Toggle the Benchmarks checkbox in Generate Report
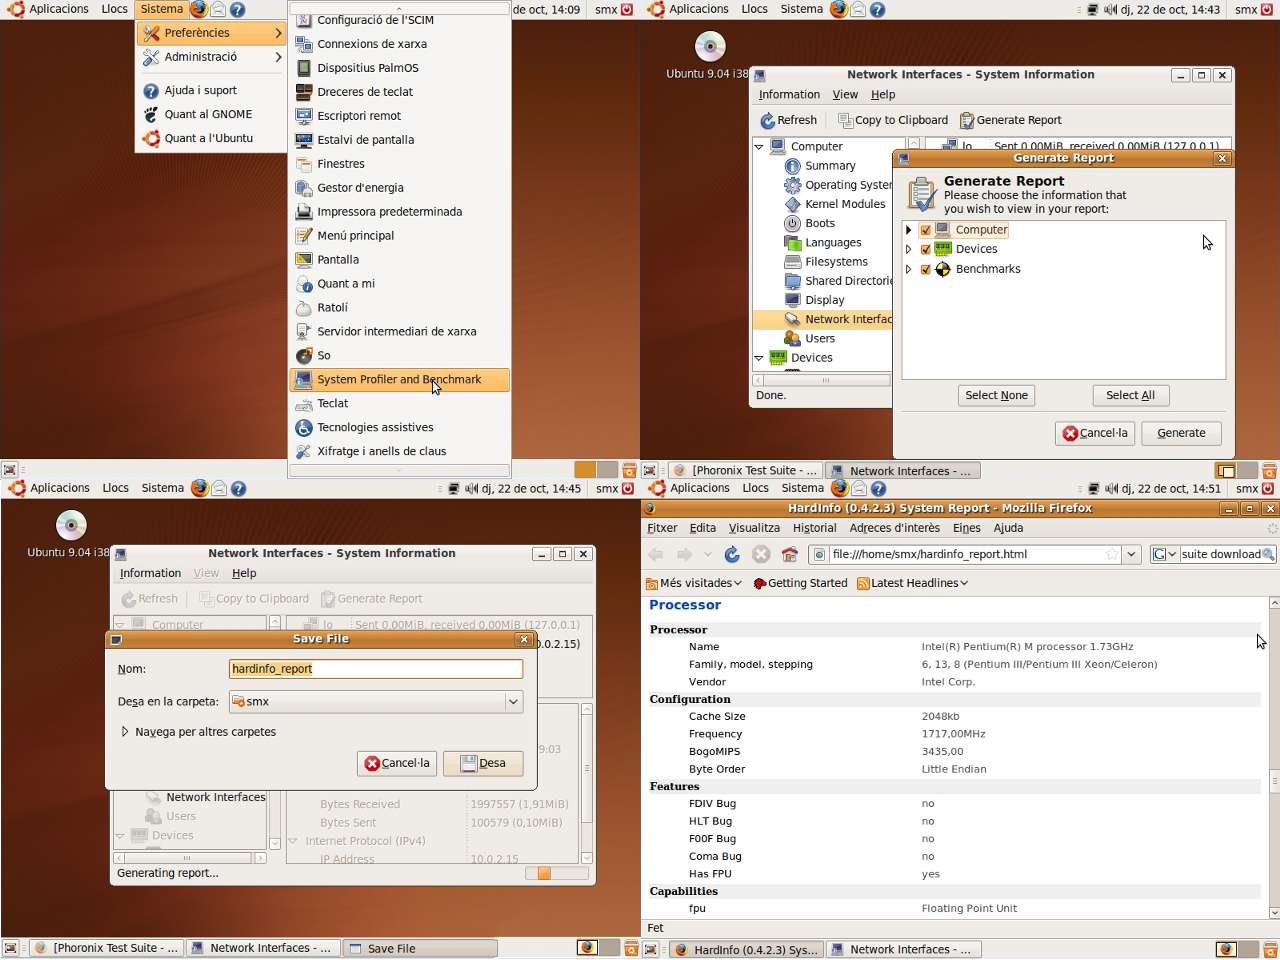 pos(925,269)
